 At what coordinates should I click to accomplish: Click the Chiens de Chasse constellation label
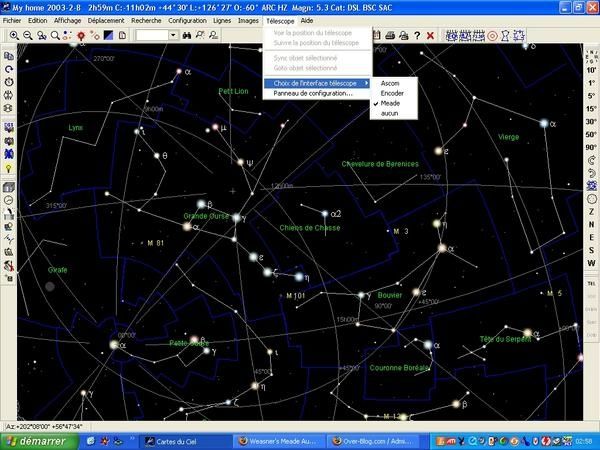[x=310, y=228]
